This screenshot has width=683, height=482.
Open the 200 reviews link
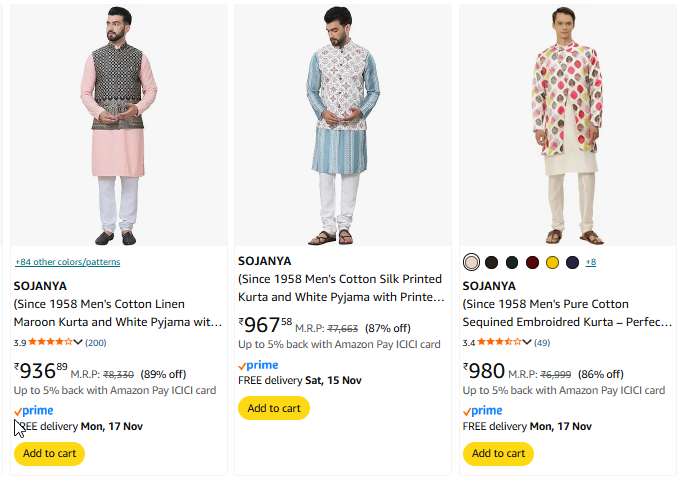click(96, 342)
